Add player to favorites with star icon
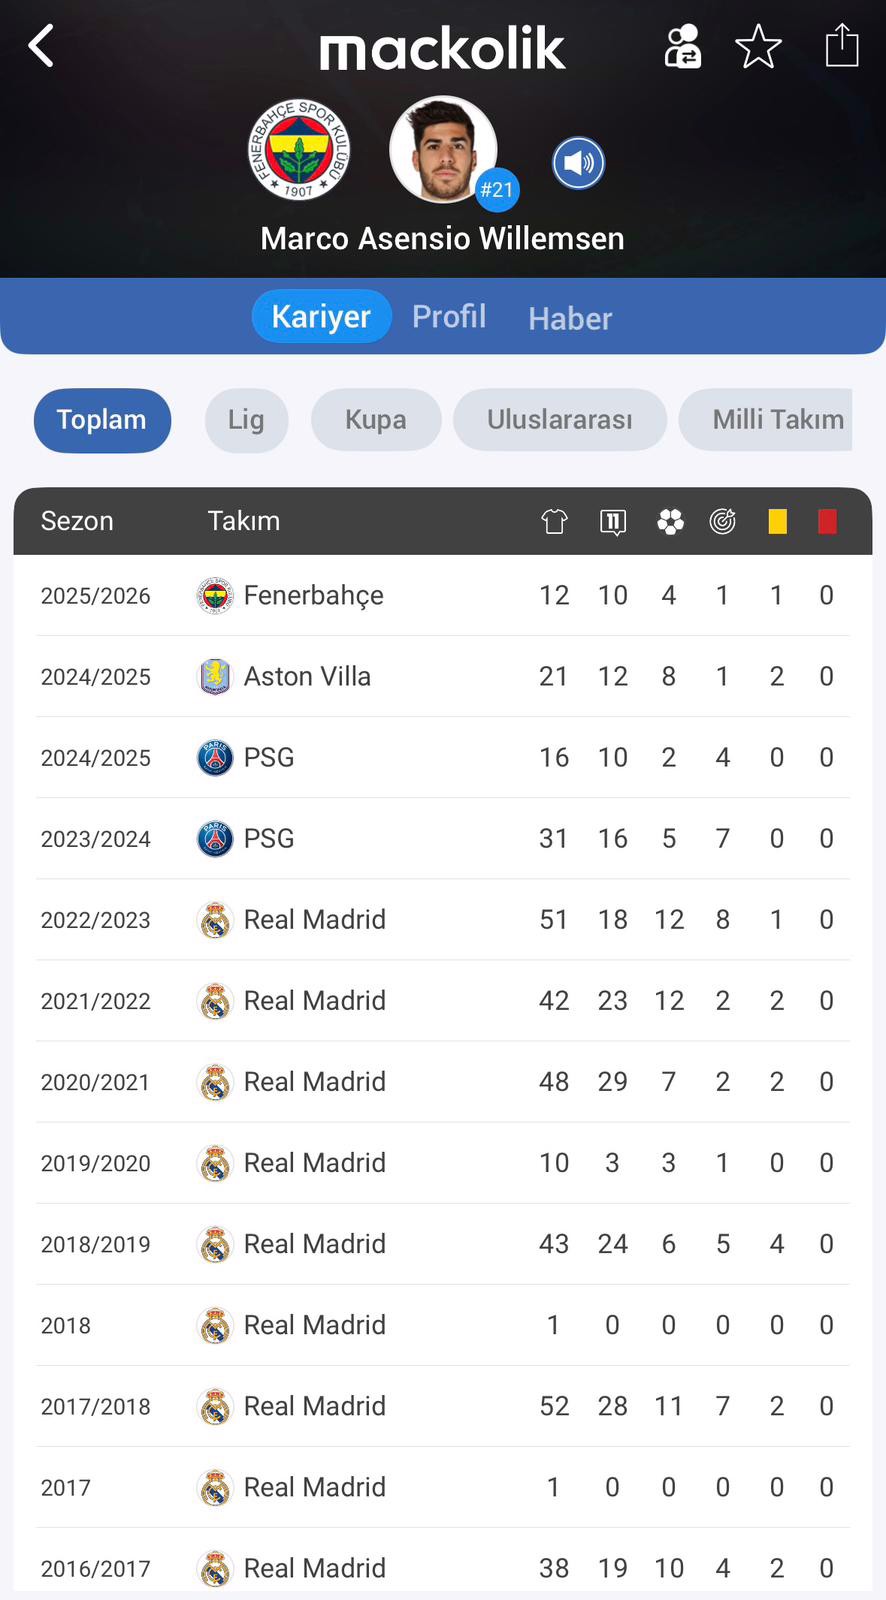This screenshot has width=886, height=1600. (758, 46)
